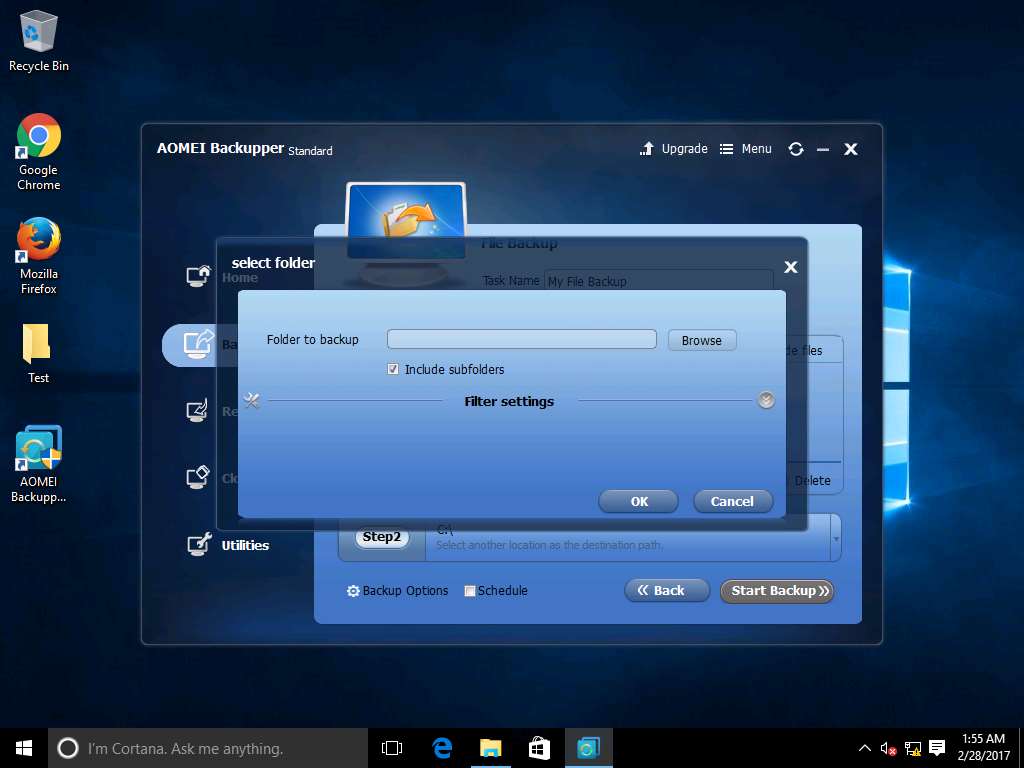
Task: Click the Start Backup button
Action: point(777,590)
